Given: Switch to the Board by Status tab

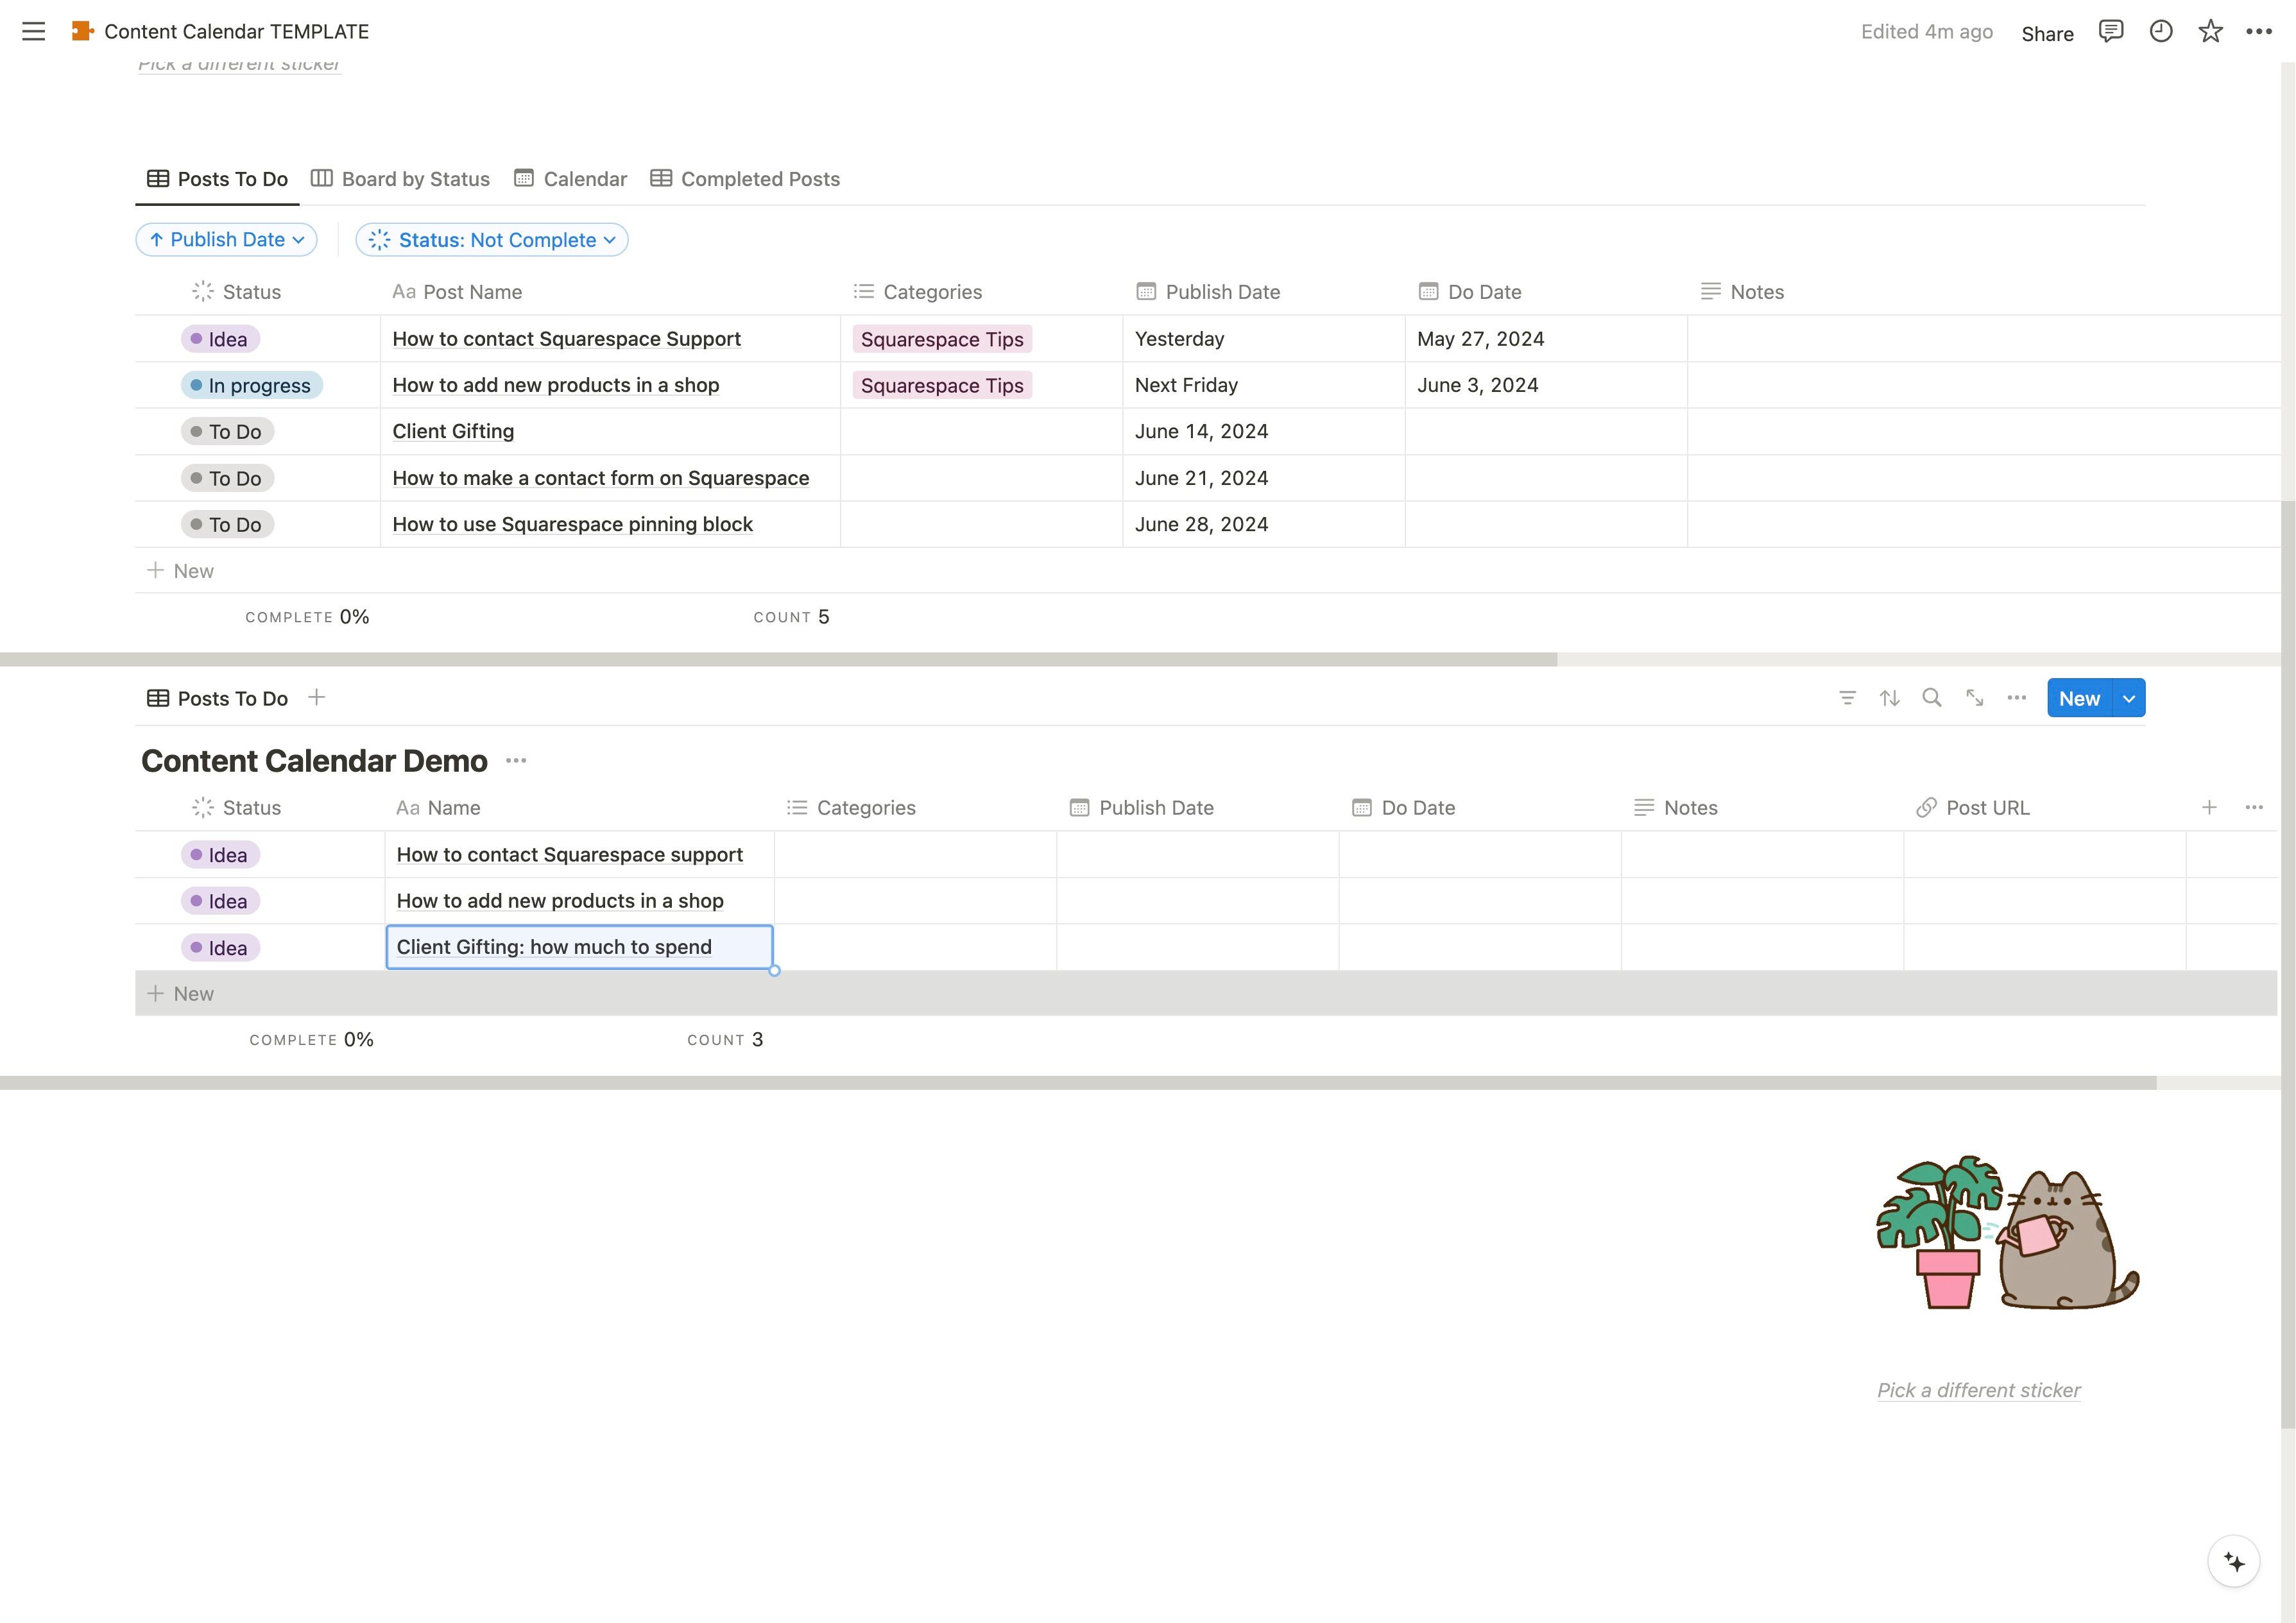Looking at the screenshot, I should (x=400, y=179).
